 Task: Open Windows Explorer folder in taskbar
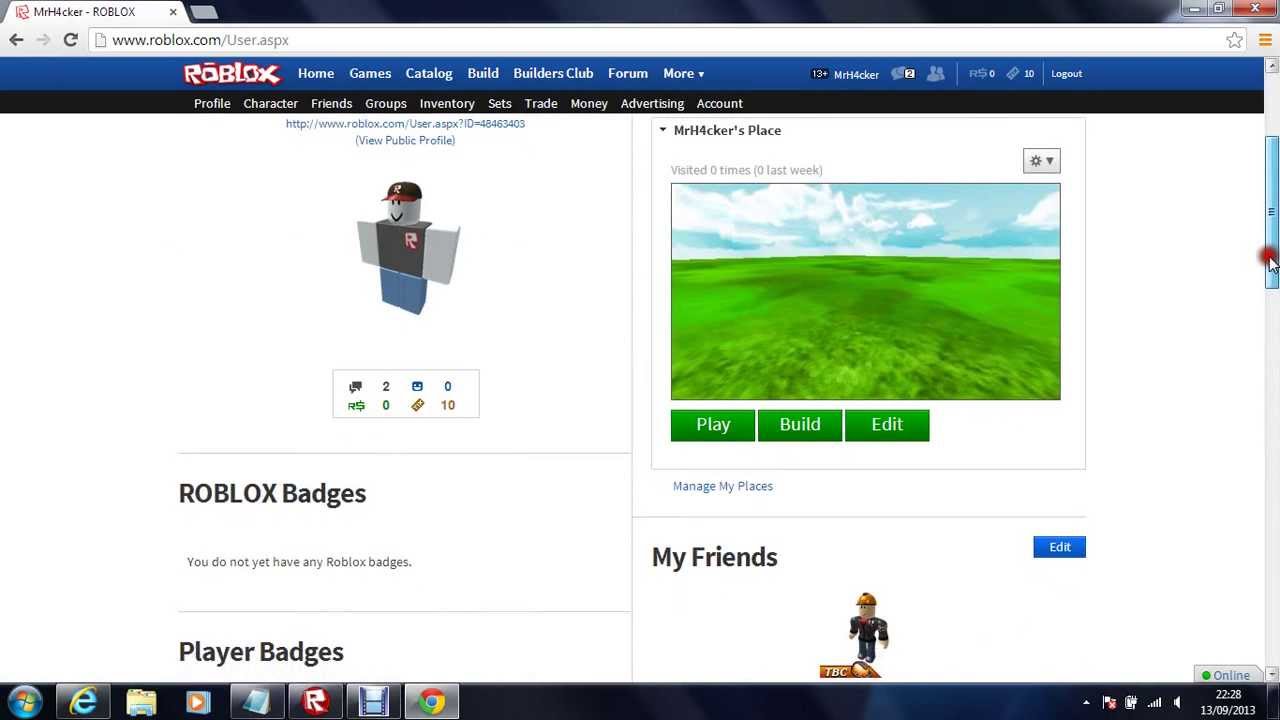click(x=141, y=702)
